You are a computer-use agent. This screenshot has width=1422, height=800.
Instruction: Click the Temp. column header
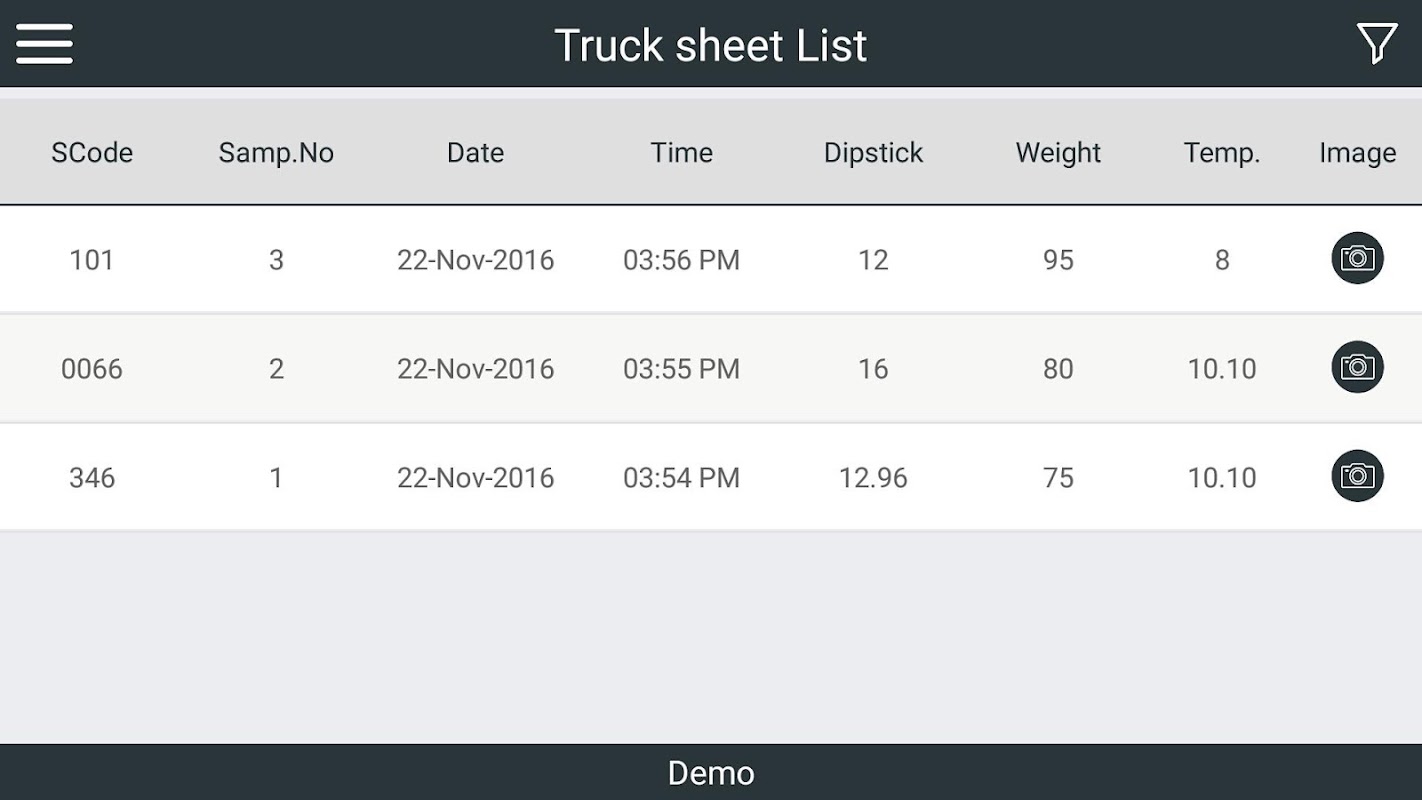(1222, 153)
